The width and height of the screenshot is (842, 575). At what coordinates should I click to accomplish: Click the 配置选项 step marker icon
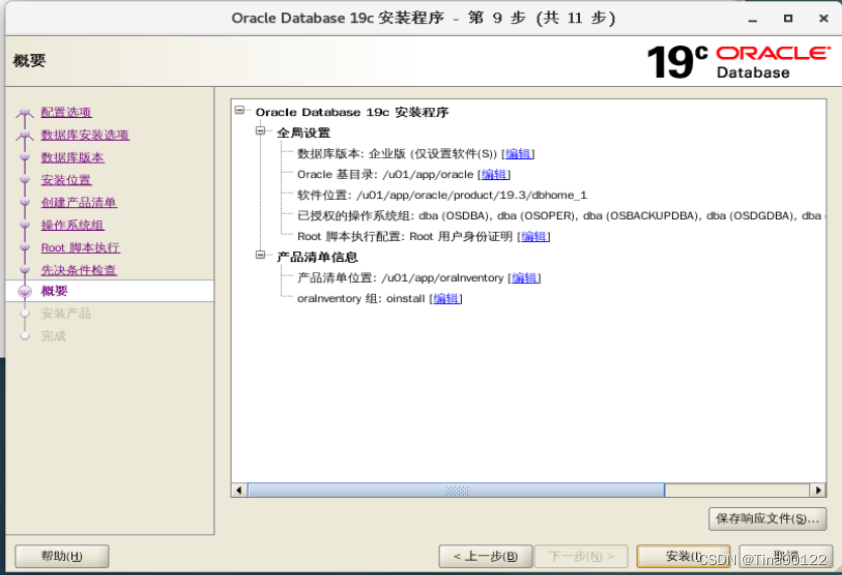pyautogui.click(x=24, y=112)
